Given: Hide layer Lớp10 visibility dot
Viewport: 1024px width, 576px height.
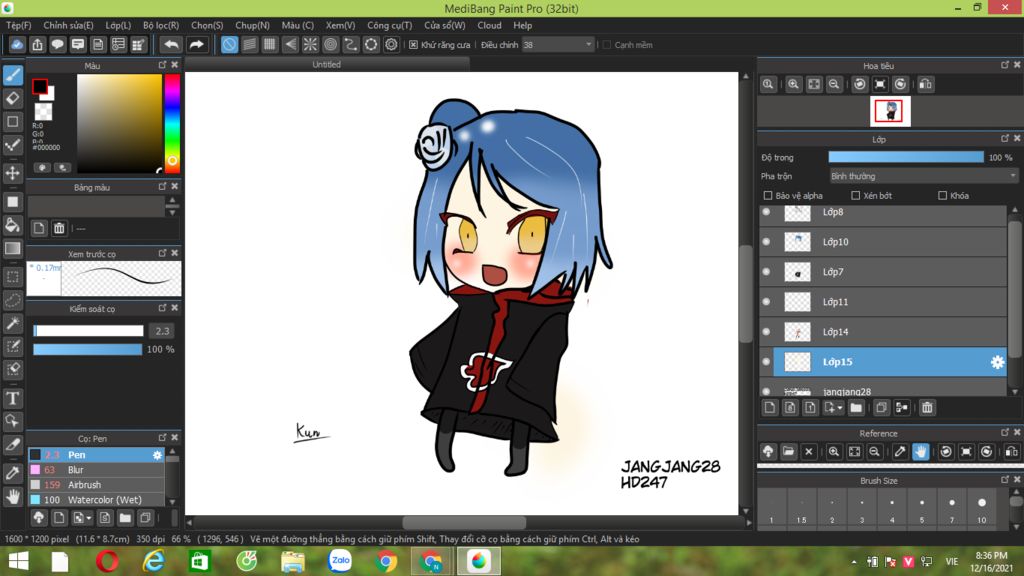Looking at the screenshot, I should pyautogui.click(x=767, y=242).
